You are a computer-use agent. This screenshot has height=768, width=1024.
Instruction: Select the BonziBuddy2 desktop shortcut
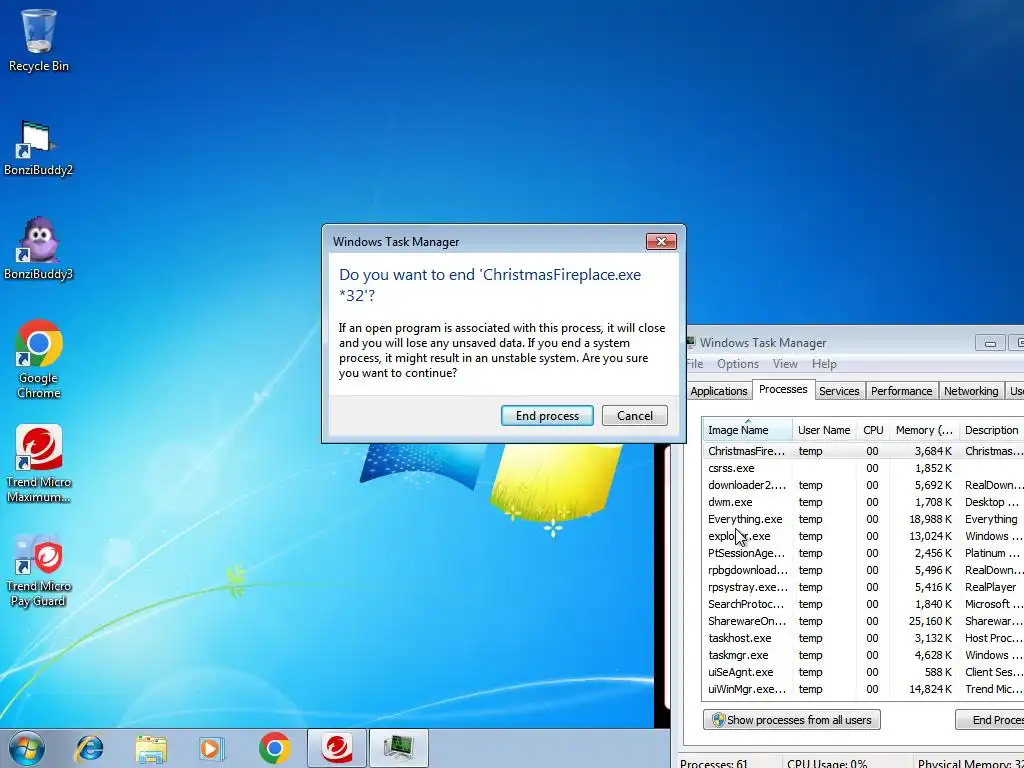click(x=38, y=148)
